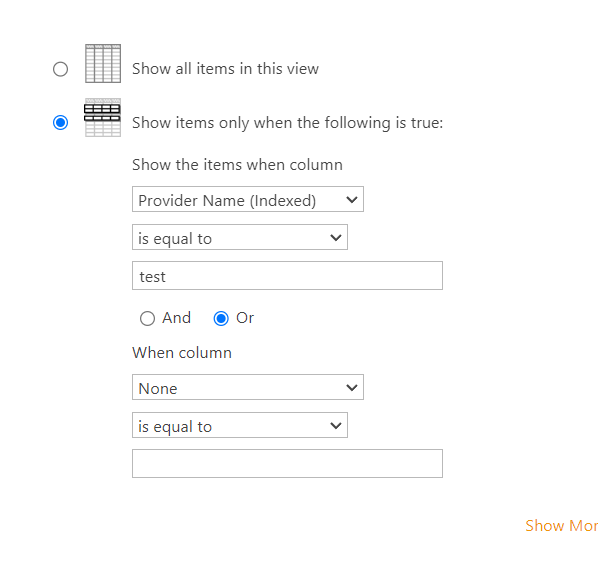Screen dimensions: 598x569
Task: Click the And label text
Action: [x=176, y=318]
